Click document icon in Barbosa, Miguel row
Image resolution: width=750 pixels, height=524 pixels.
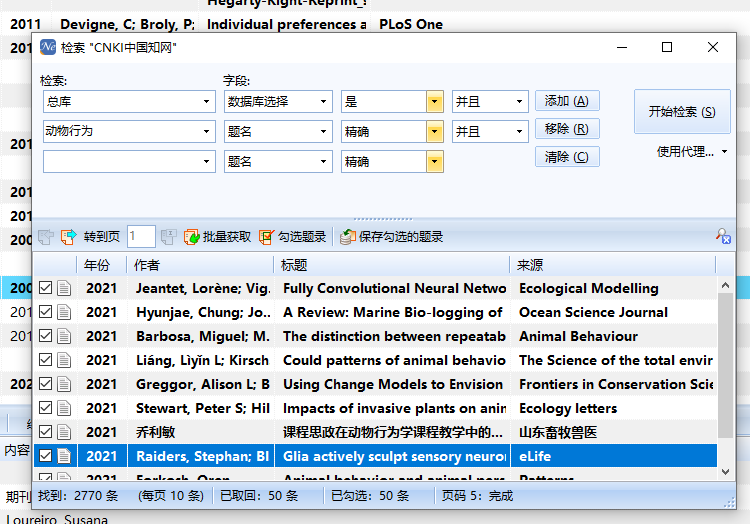pos(64,336)
